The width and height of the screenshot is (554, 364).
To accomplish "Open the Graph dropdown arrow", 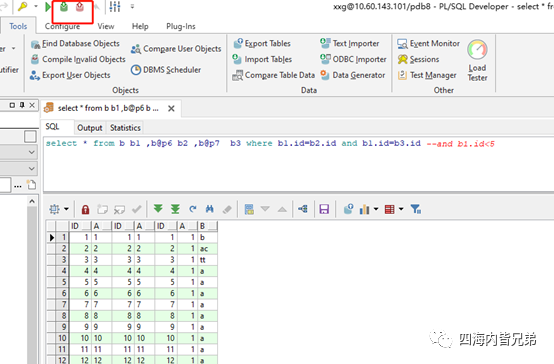I will click(x=376, y=209).
